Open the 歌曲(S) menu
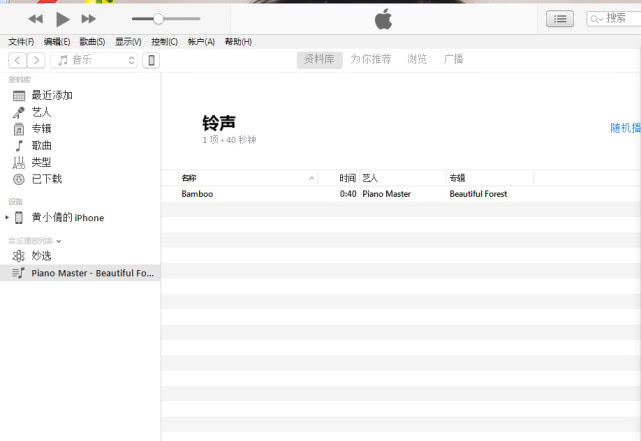The image size is (641, 441). (92, 42)
